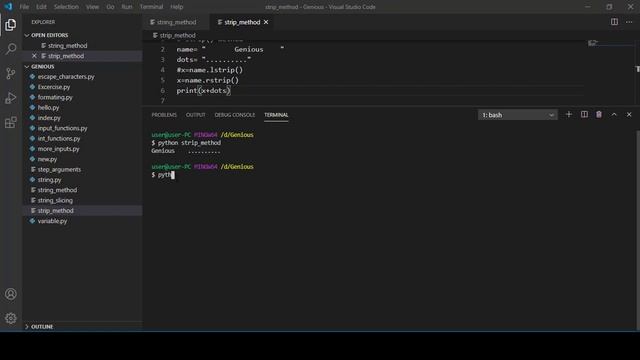Open the Edit menu
The image size is (640, 360).
(x=41, y=7)
